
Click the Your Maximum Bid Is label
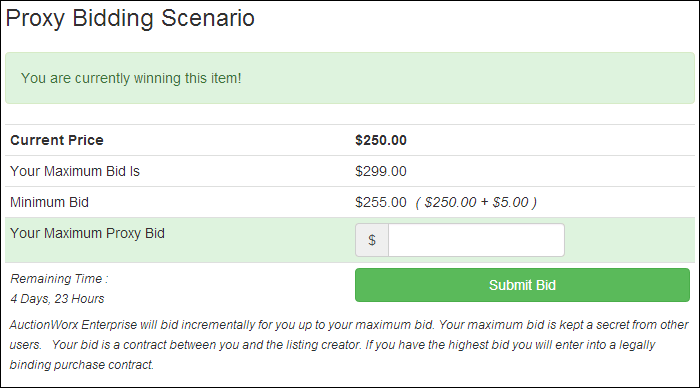point(75,171)
